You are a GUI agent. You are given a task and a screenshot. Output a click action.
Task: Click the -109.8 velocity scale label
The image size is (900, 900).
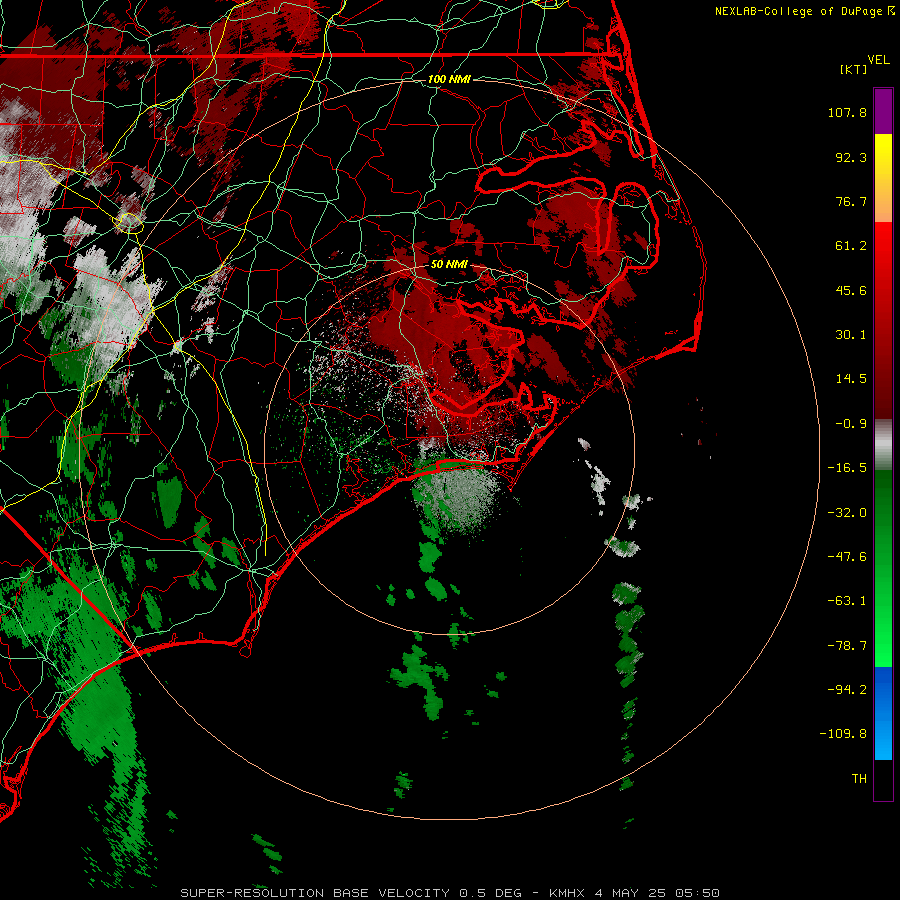tap(843, 734)
